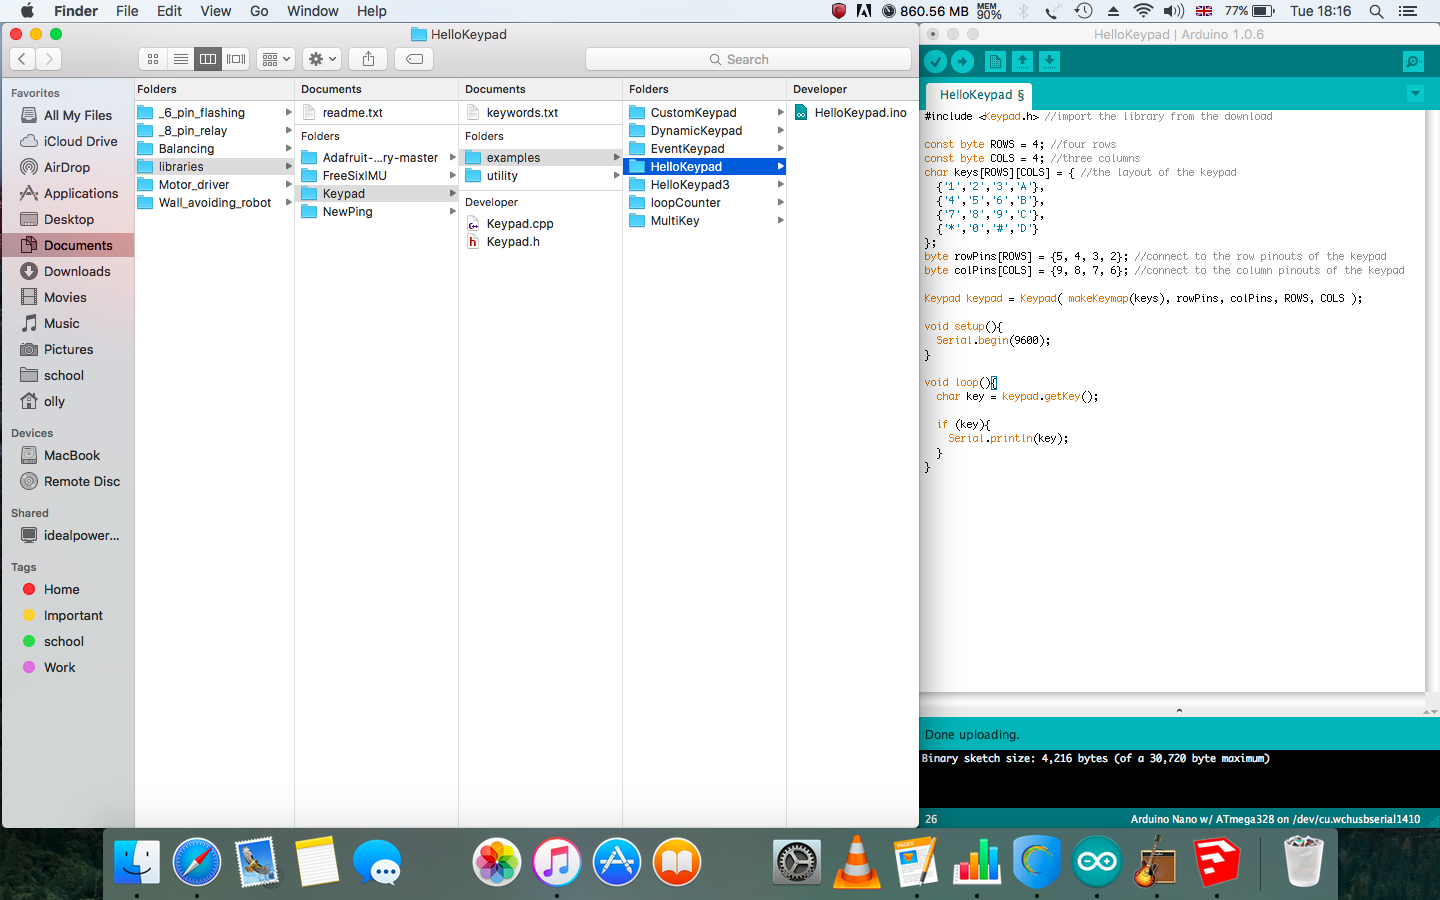Select the red Home tag
The width and height of the screenshot is (1440, 900).
(68, 589)
